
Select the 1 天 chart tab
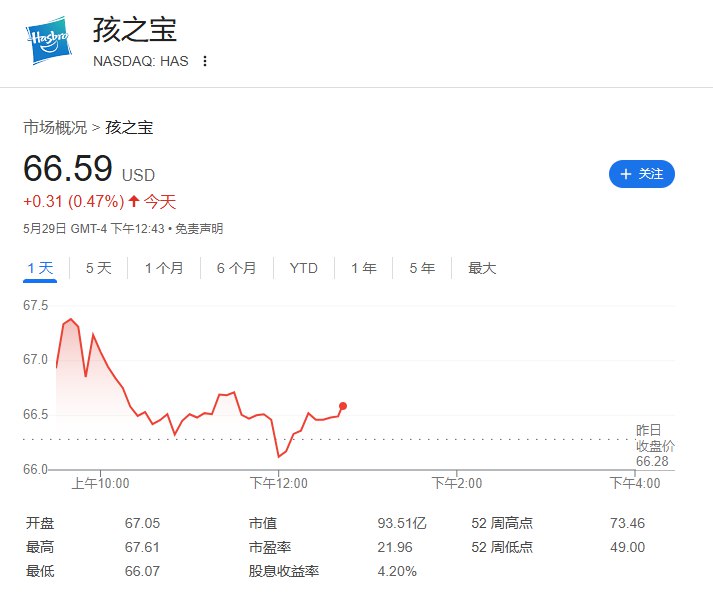(x=40, y=268)
